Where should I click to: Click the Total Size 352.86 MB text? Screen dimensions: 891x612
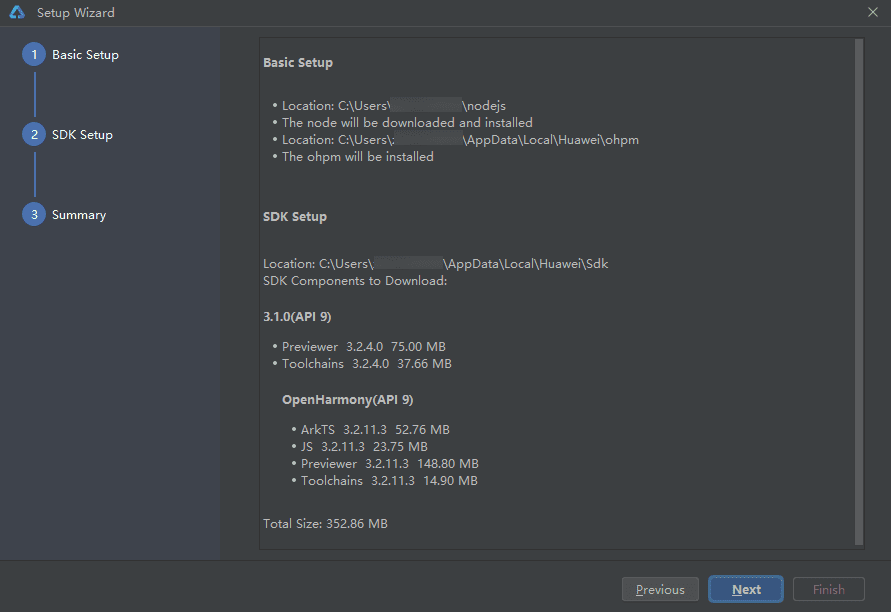[x=325, y=524]
